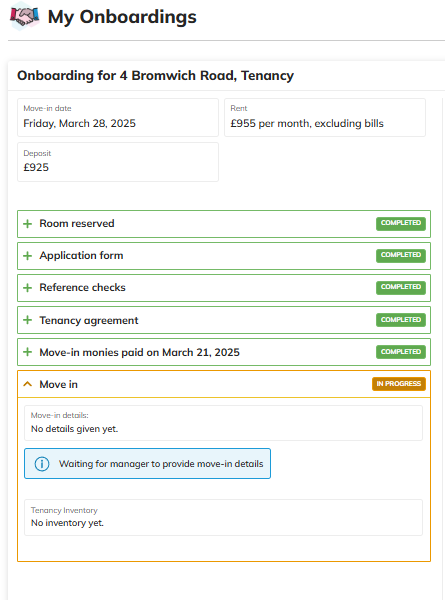
Task: Expand Room reserved plus icon
Action: click(x=28, y=224)
